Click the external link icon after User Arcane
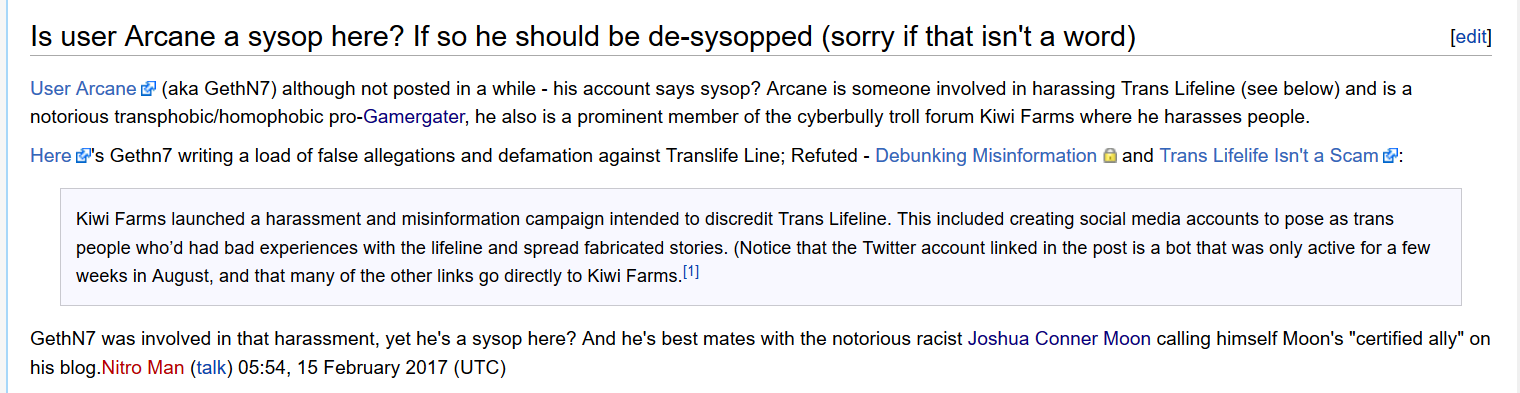 (x=149, y=89)
